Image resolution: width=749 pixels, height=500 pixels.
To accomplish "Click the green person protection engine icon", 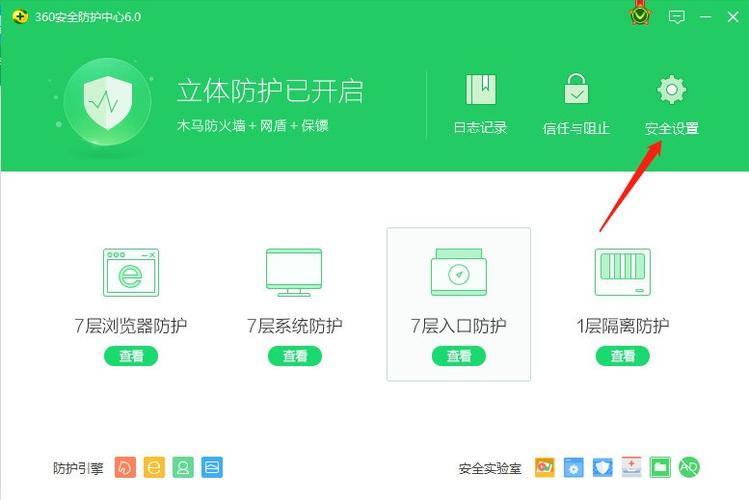I will pos(183,468).
